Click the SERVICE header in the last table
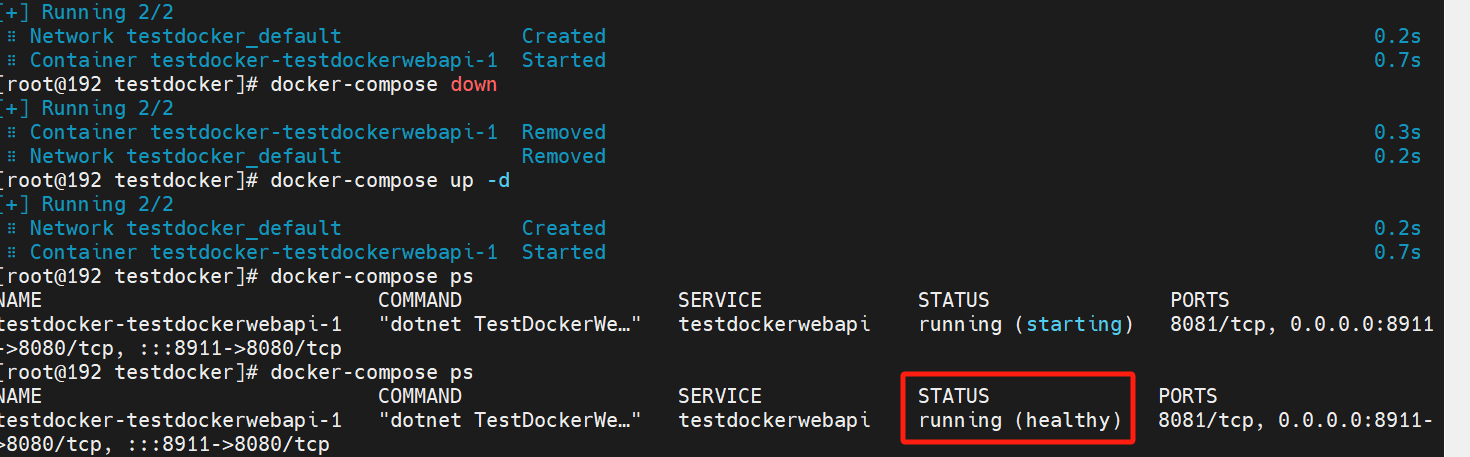The height and width of the screenshot is (457, 1470). pyautogui.click(x=719, y=396)
